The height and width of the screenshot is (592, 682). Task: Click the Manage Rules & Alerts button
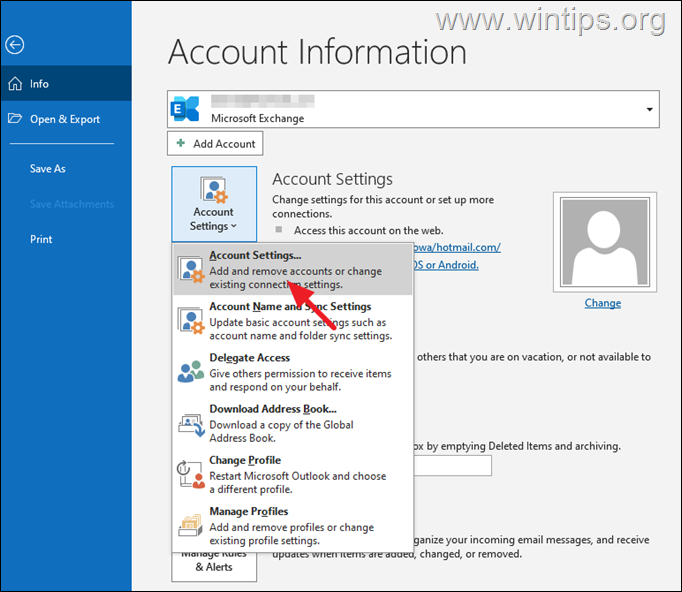pyautogui.click(x=213, y=566)
